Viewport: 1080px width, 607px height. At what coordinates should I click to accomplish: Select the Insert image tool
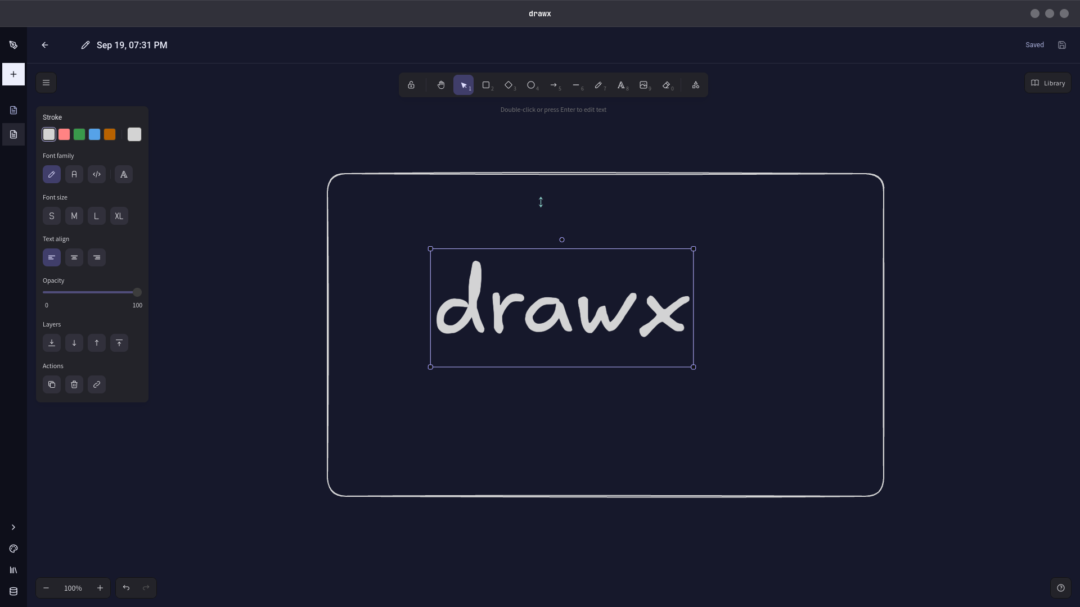click(x=644, y=85)
